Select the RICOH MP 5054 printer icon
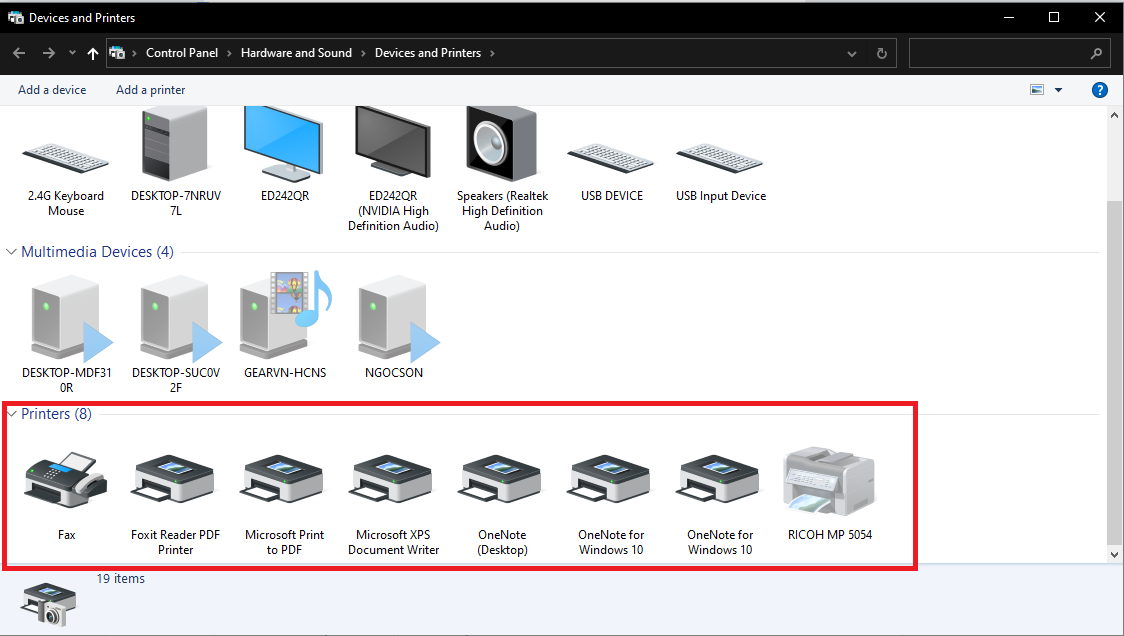Screen dimensions: 1124x636 [829, 481]
